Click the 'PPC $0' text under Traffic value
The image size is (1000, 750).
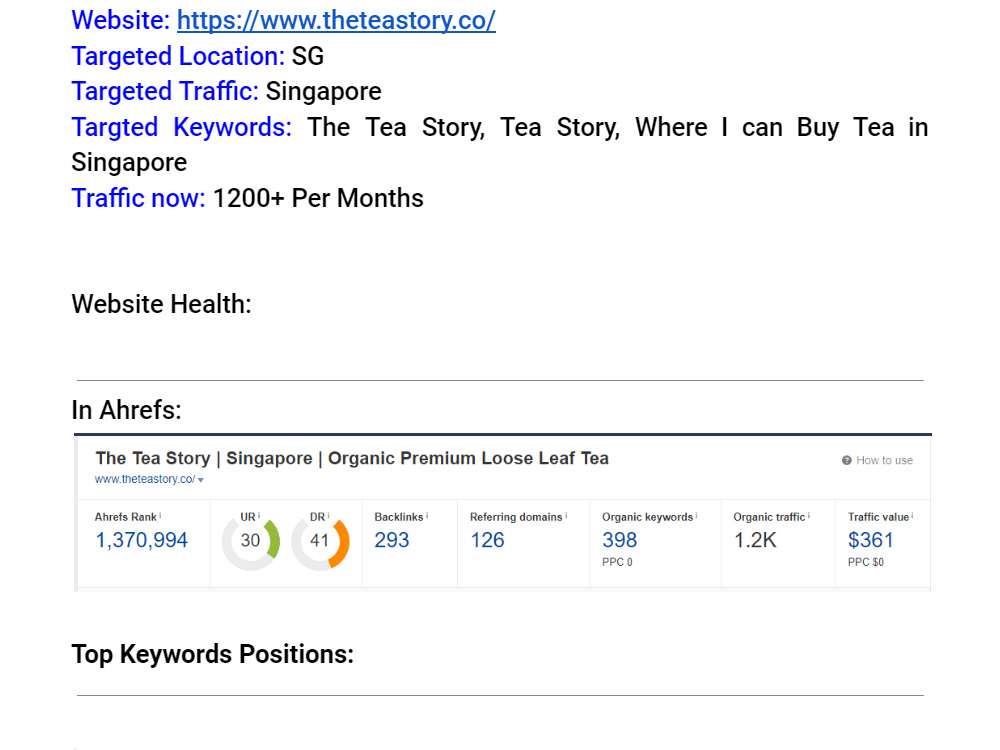865,562
